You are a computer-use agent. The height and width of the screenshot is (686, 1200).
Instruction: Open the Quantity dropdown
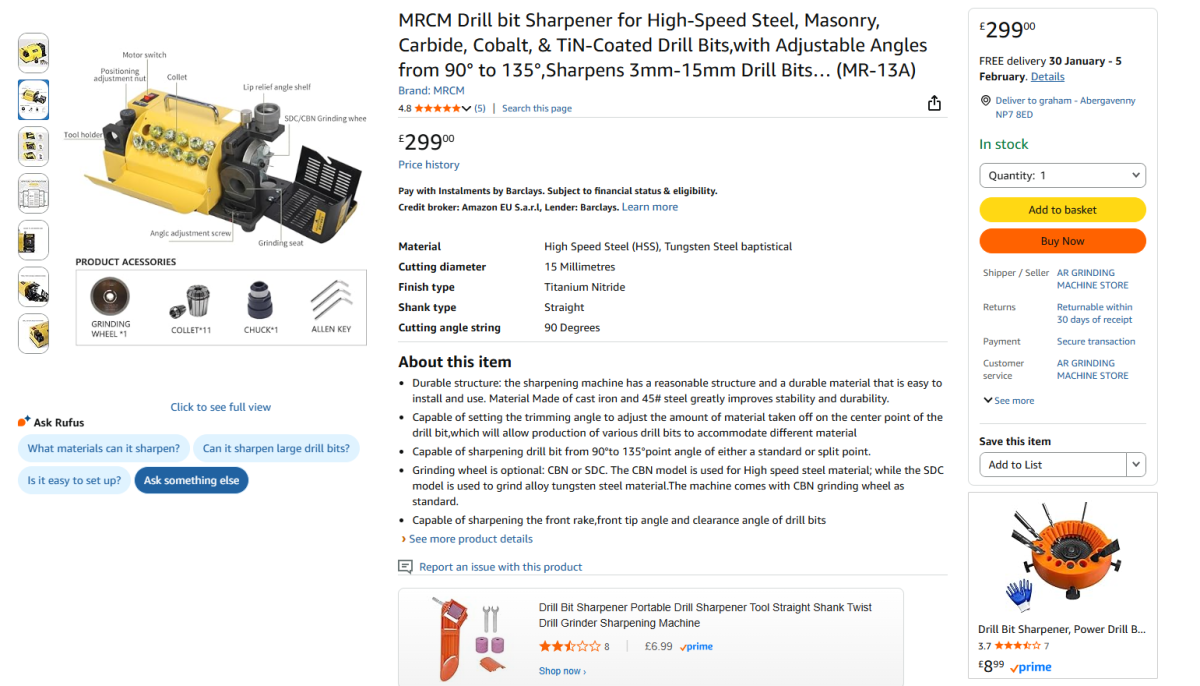[1062, 175]
